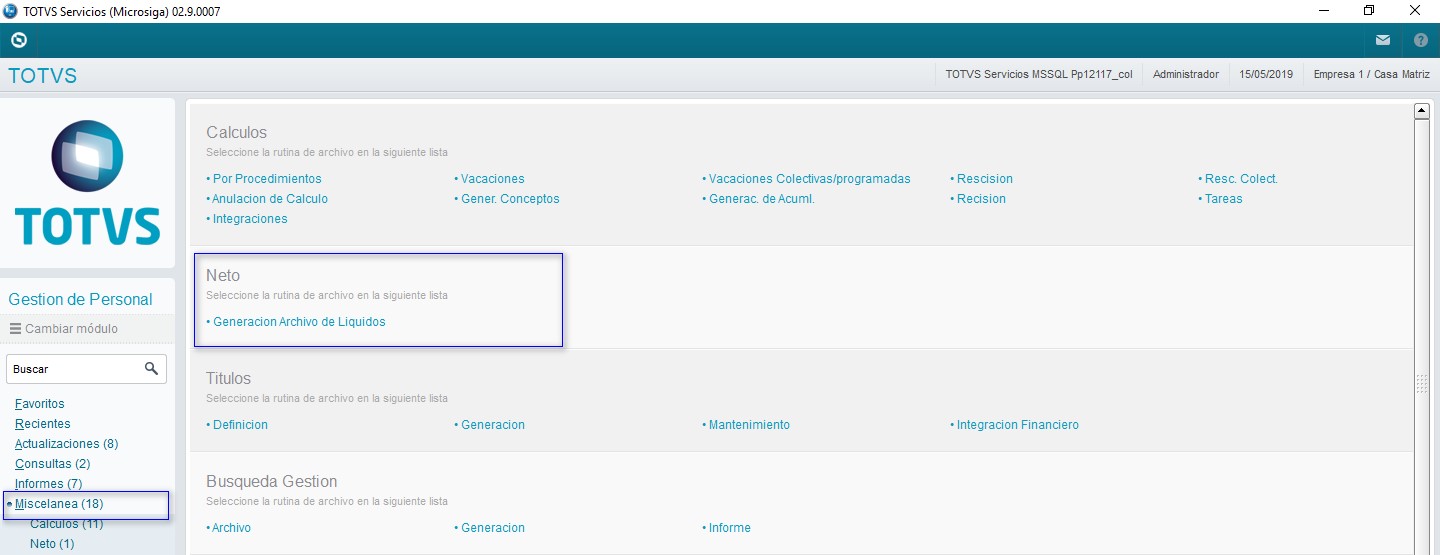Click the Administrador user label
1440x555 pixels.
1186,75
